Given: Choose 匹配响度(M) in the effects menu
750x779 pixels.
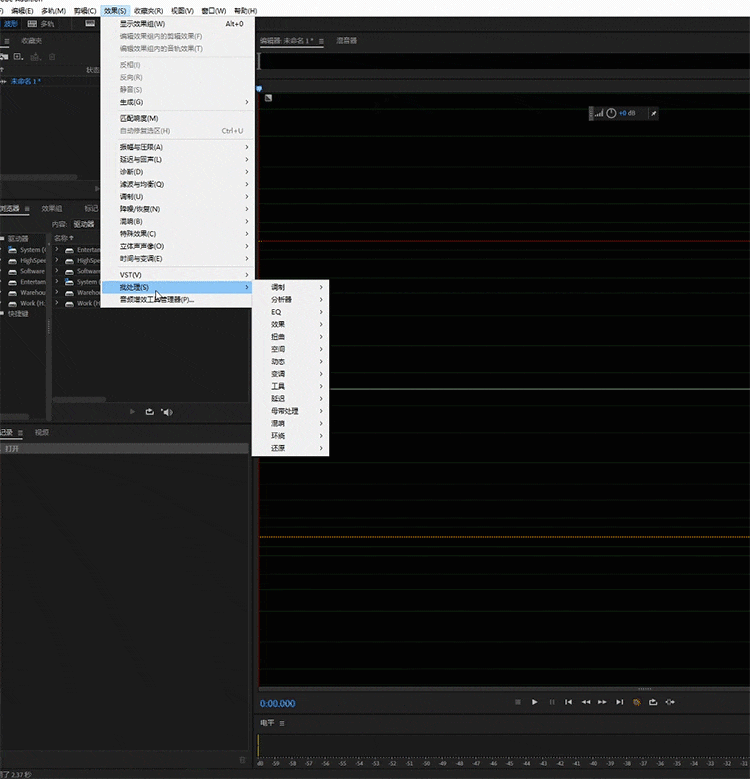Looking at the screenshot, I should click(139, 118).
